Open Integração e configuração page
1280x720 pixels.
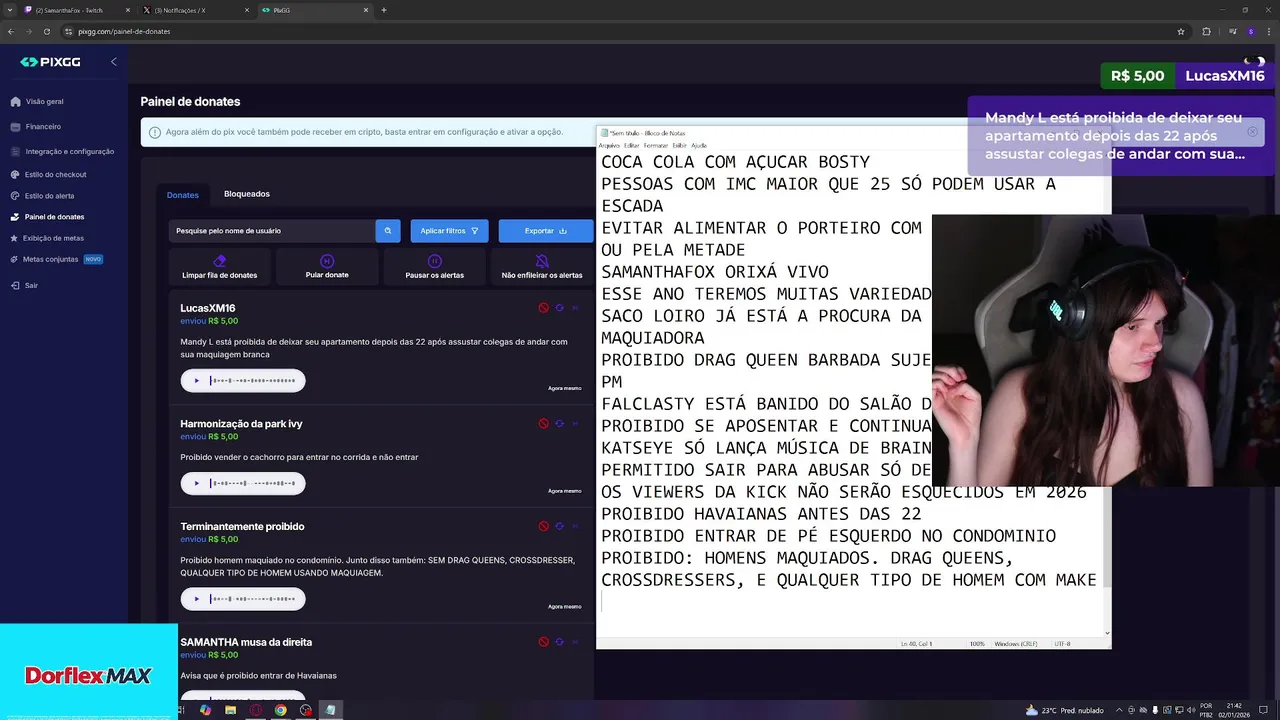point(62,152)
